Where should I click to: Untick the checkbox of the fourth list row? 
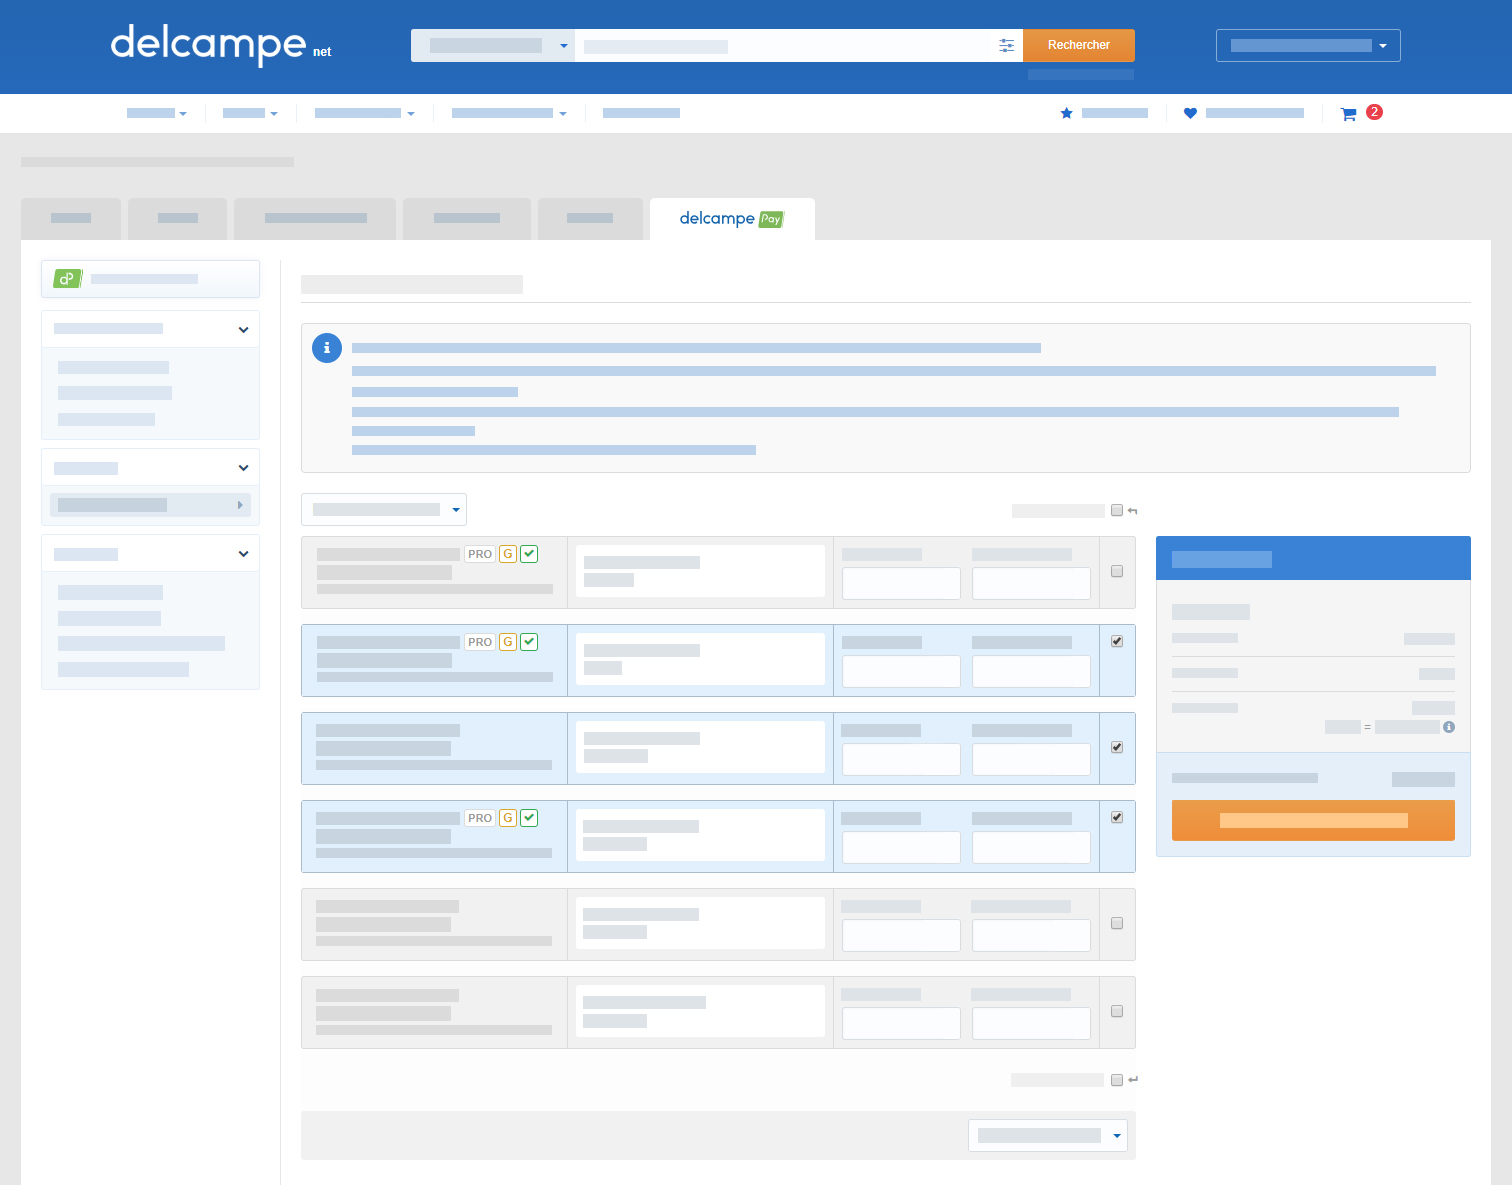point(1117,817)
